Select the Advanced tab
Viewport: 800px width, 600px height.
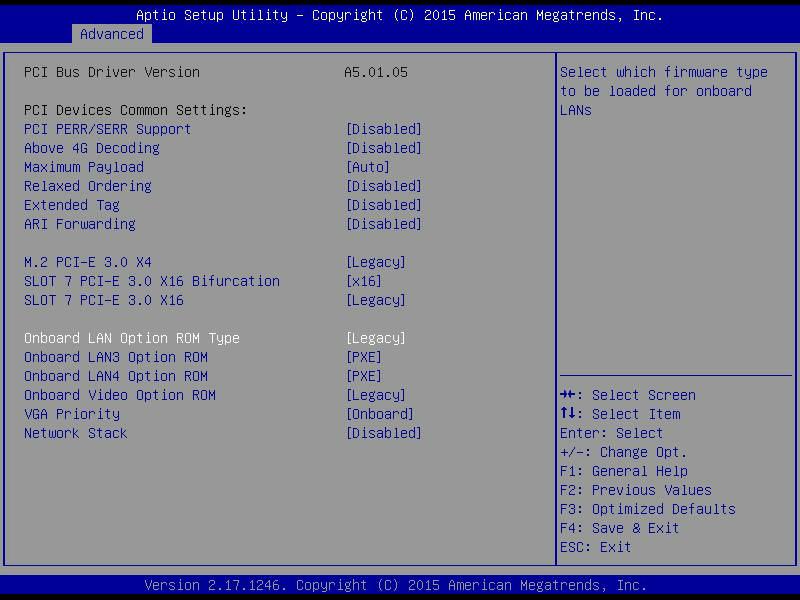(111, 34)
